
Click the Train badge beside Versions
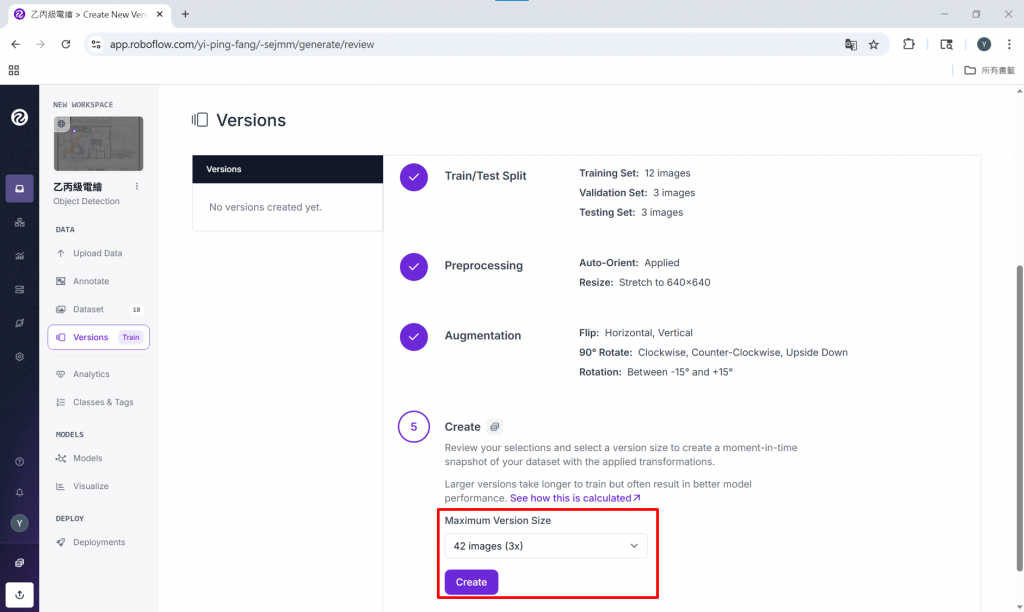tap(131, 337)
